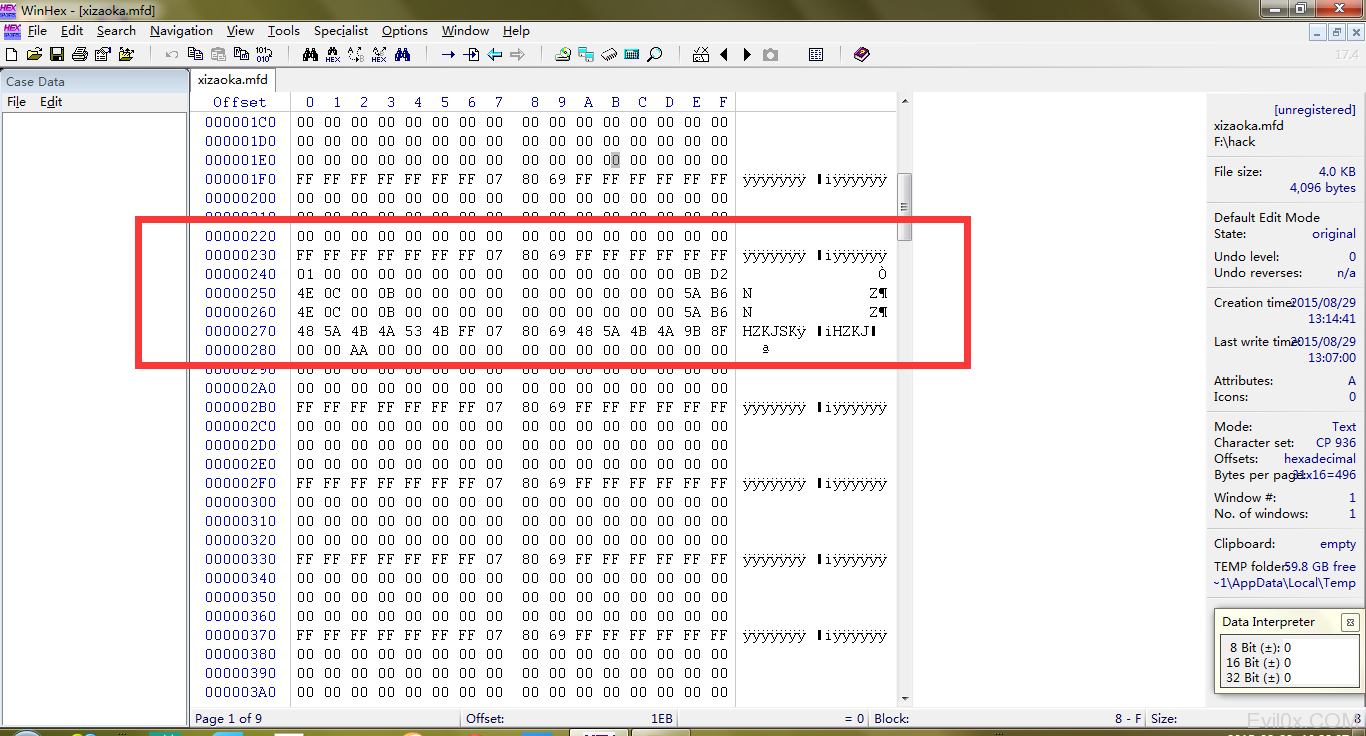Click the Print icon in toolbar
Image resolution: width=1366 pixels, height=736 pixels.
tap(80, 54)
